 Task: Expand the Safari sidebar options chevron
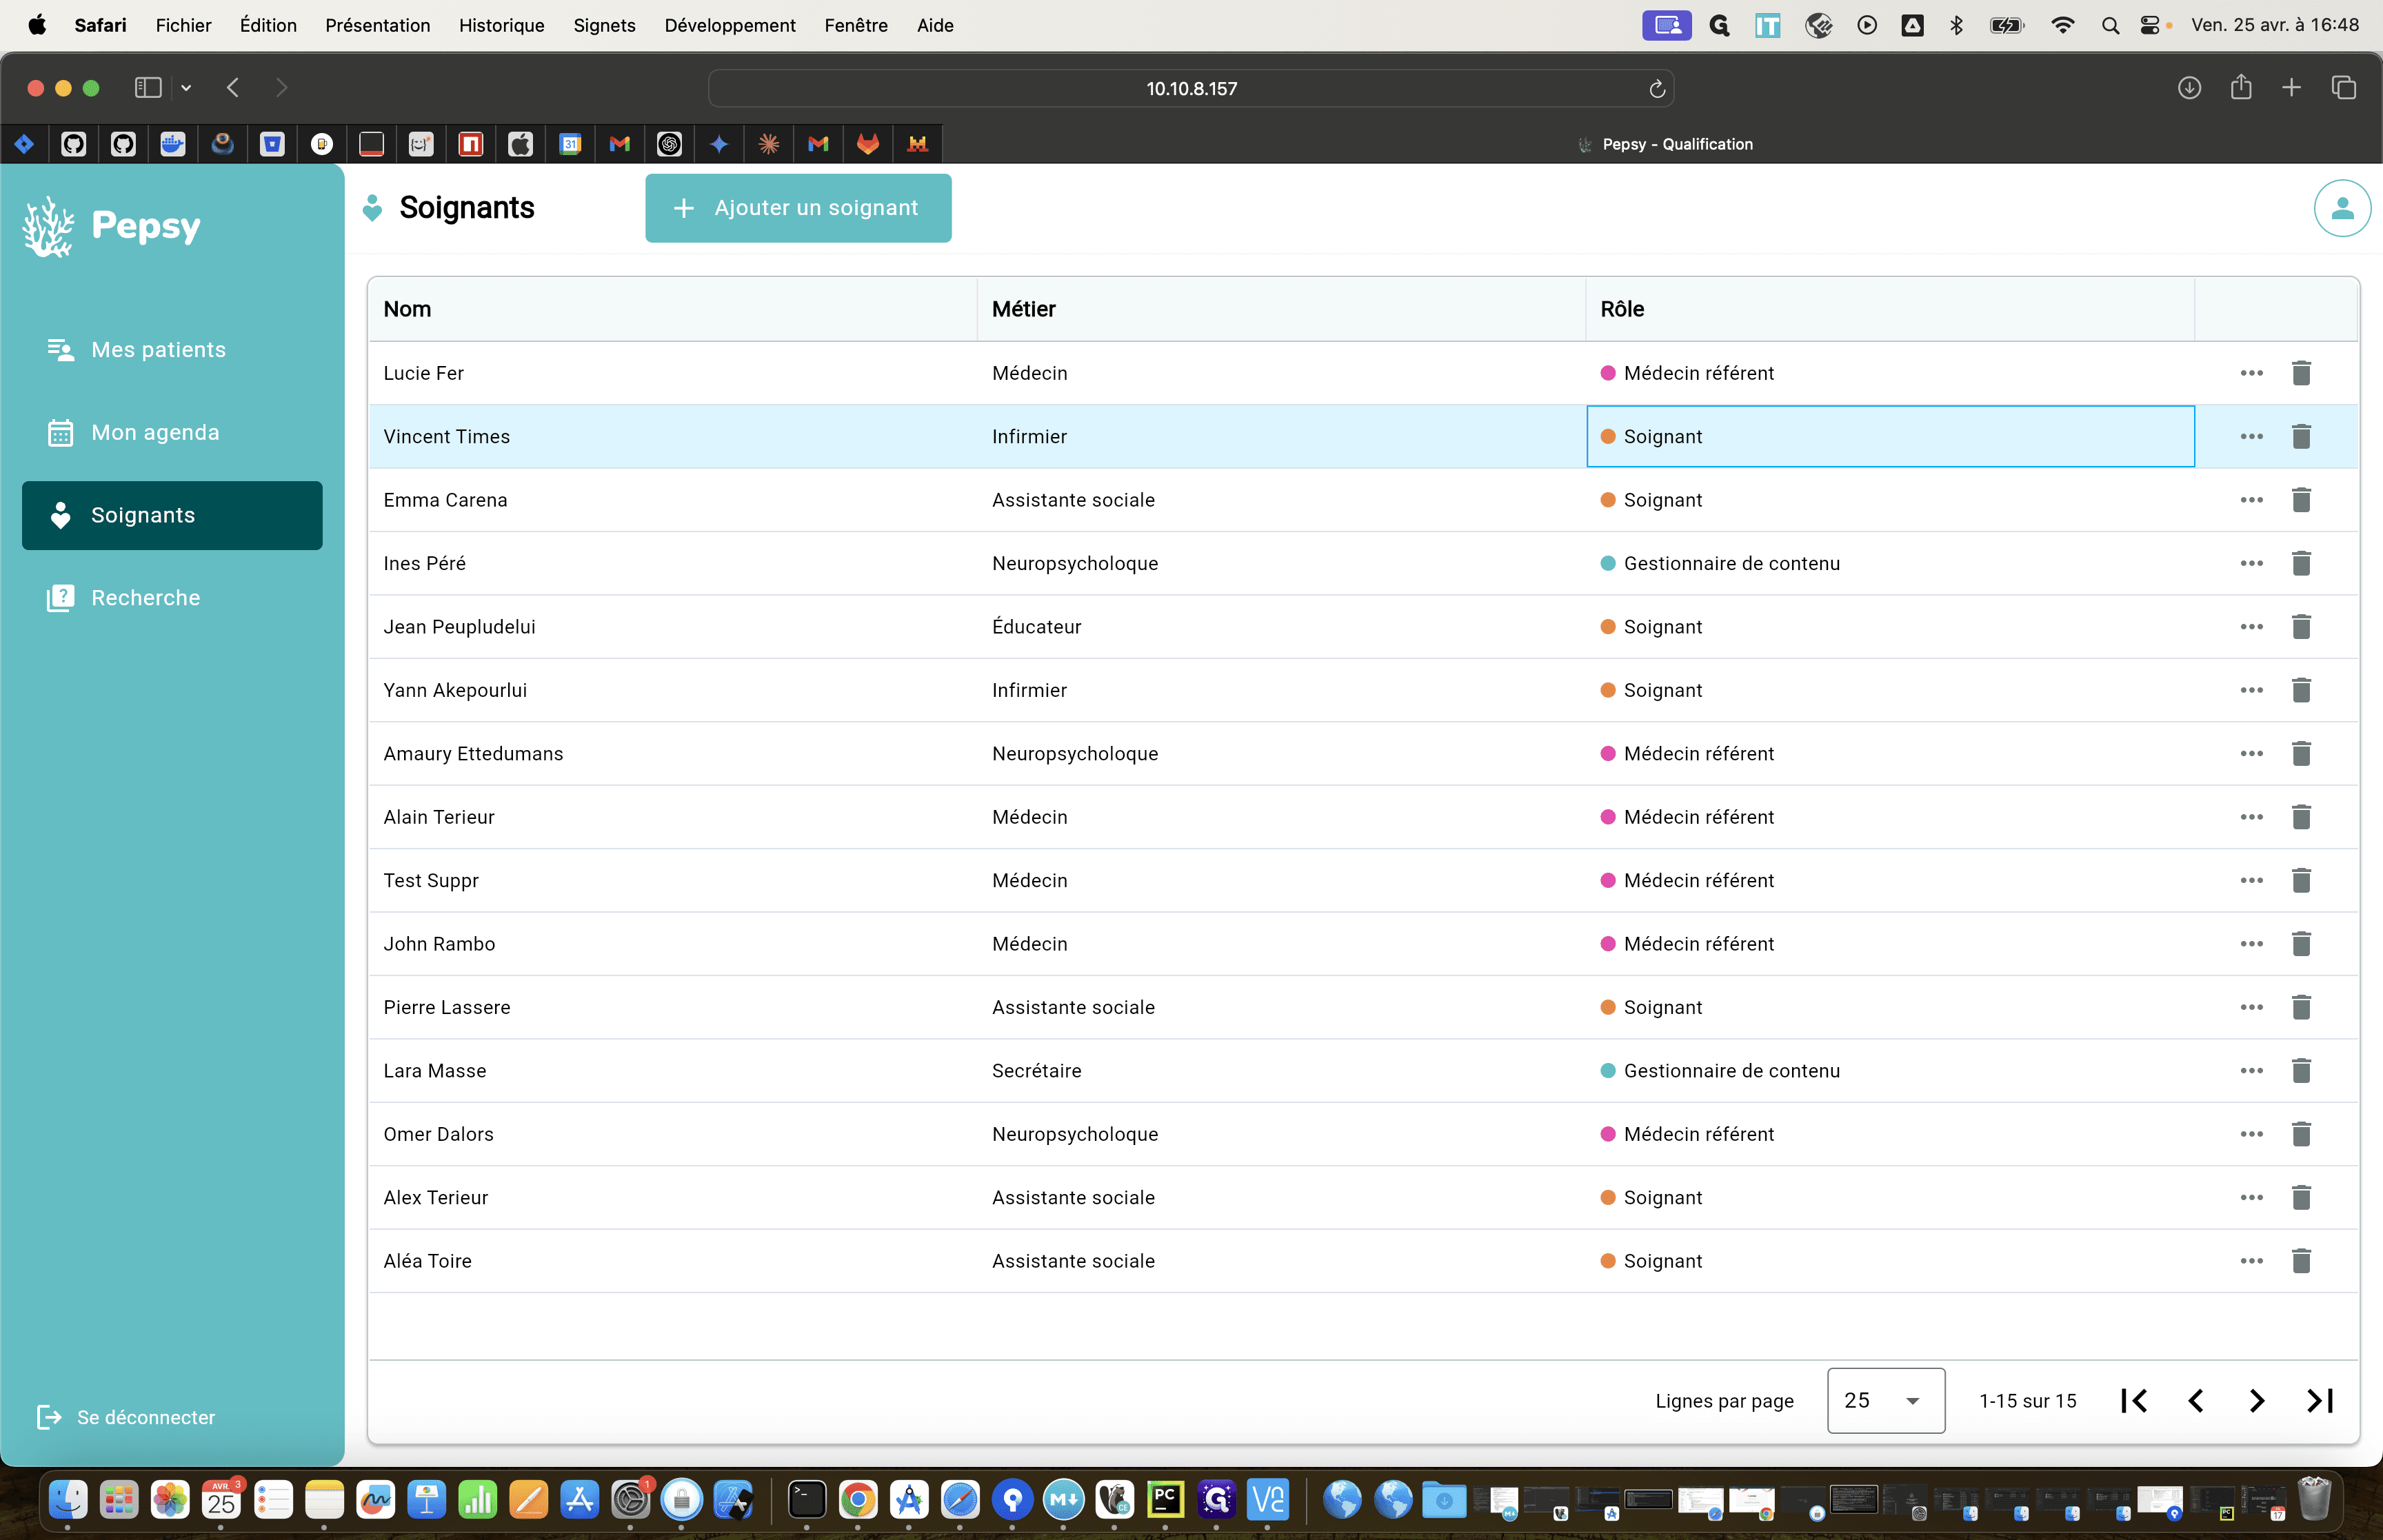pos(186,88)
